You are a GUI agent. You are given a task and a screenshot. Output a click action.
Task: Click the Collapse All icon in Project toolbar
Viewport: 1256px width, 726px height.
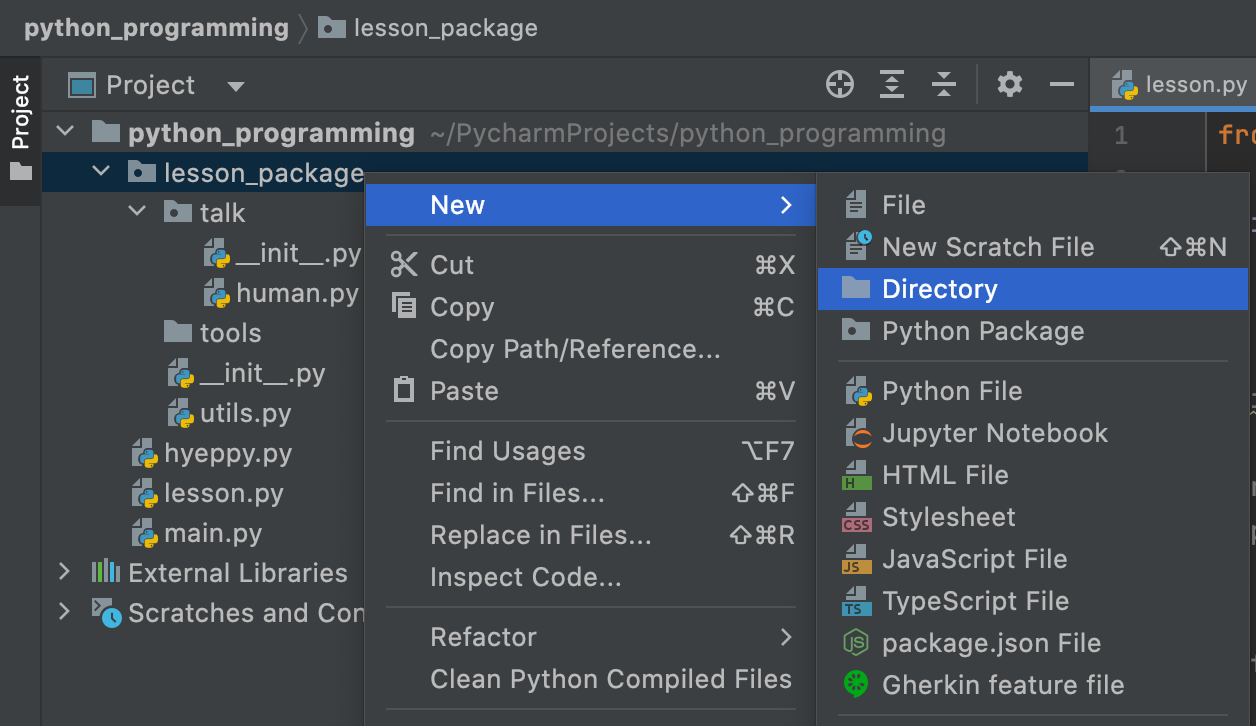pyautogui.click(x=943, y=85)
